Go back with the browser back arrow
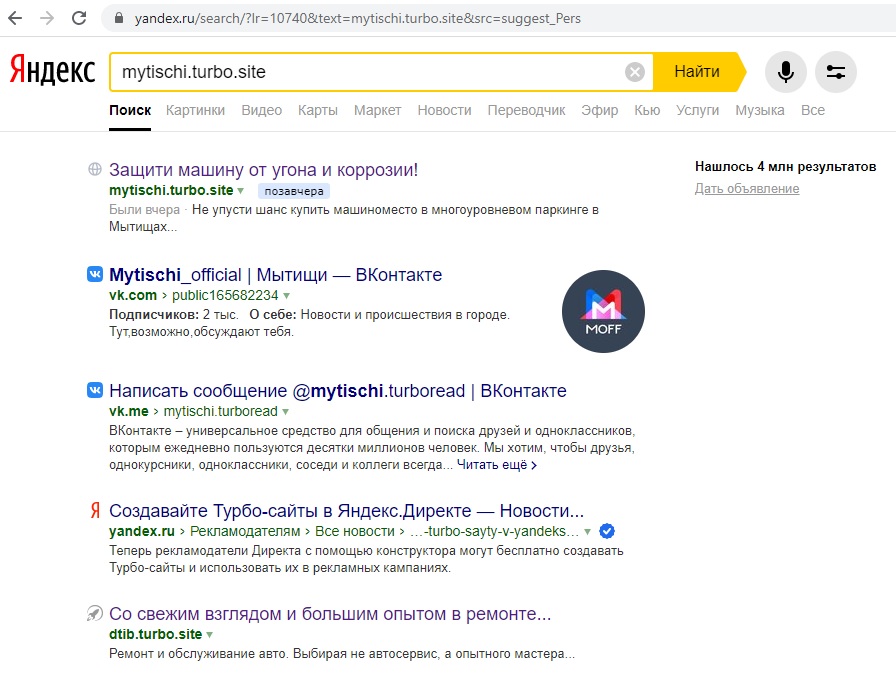The height and width of the screenshot is (680, 896). [15, 18]
